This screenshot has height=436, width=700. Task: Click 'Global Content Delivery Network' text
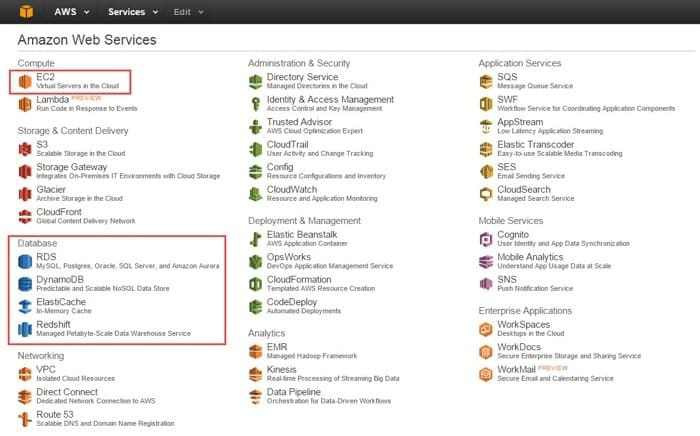click(86, 221)
